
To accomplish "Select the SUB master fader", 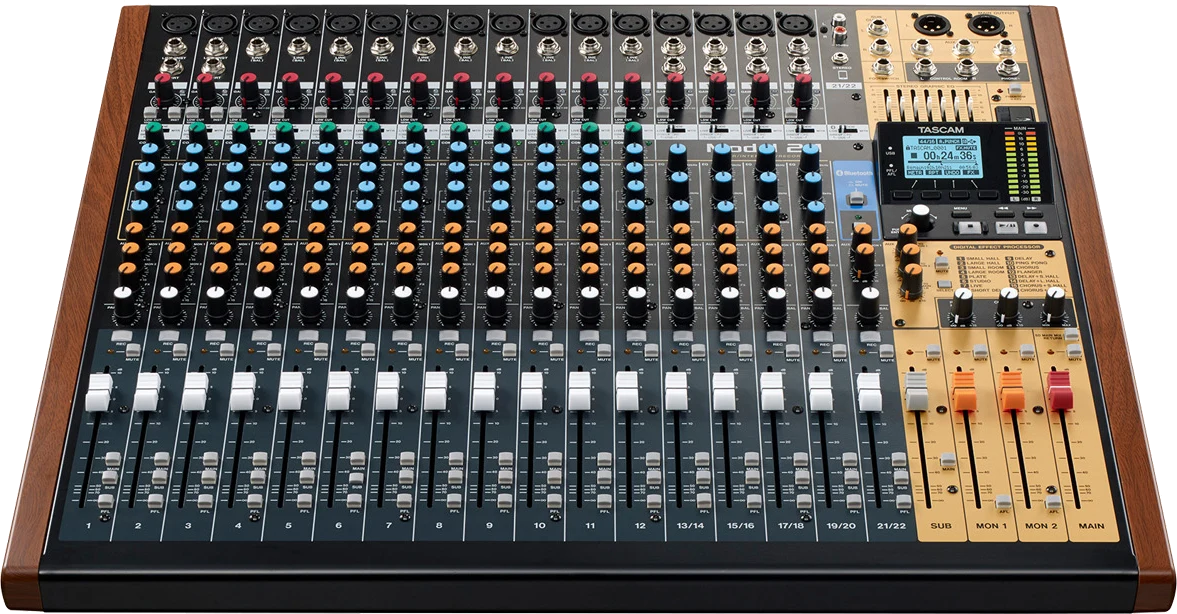I will coord(917,390).
